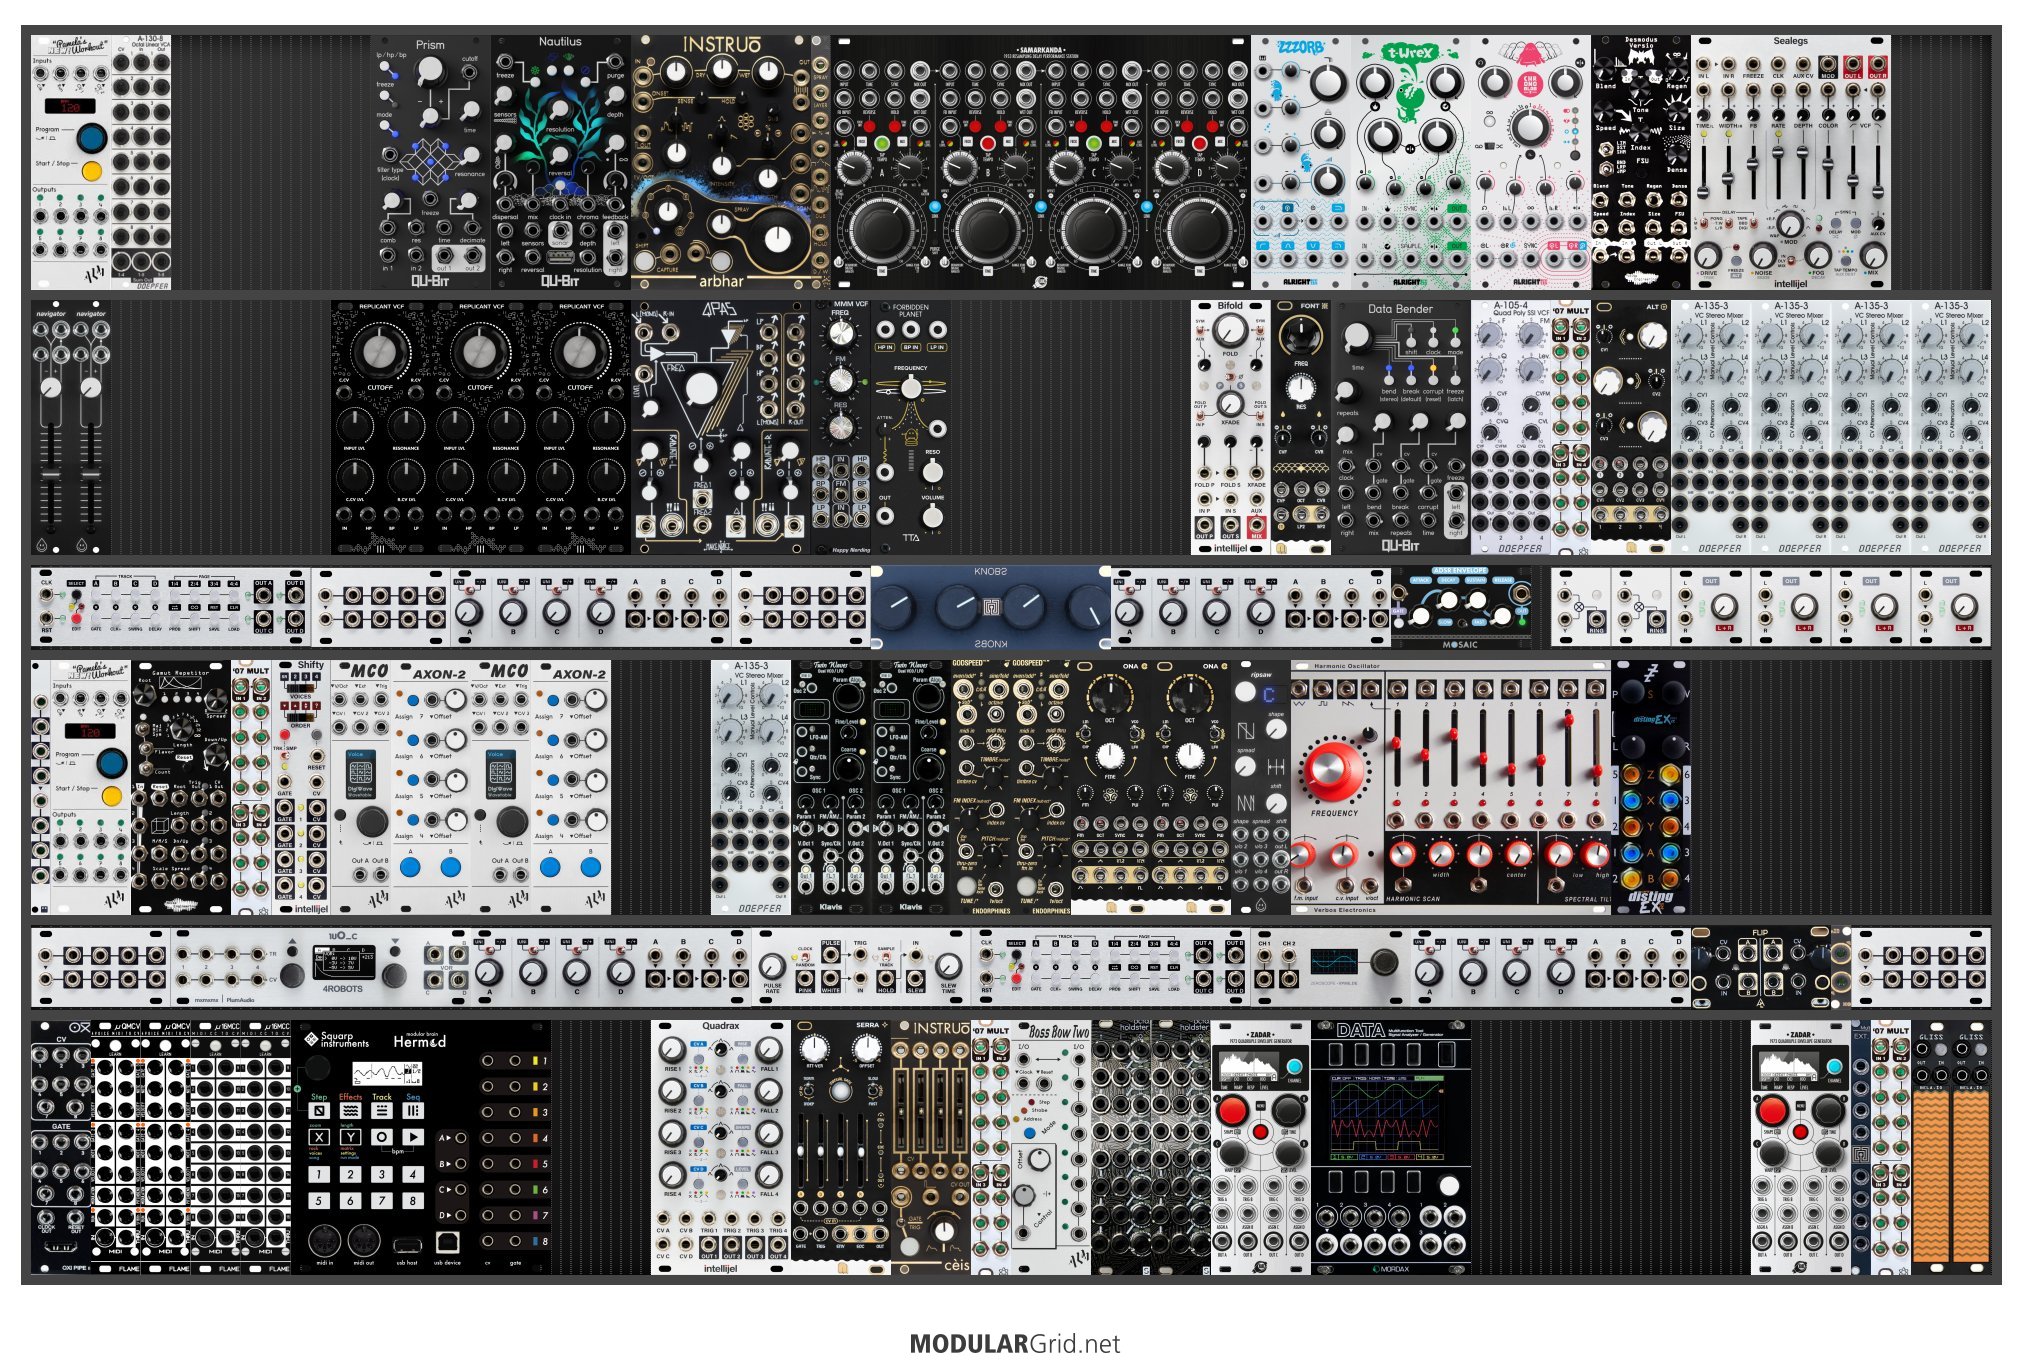Click the ZZZORB logo

pyautogui.click(x=1301, y=48)
